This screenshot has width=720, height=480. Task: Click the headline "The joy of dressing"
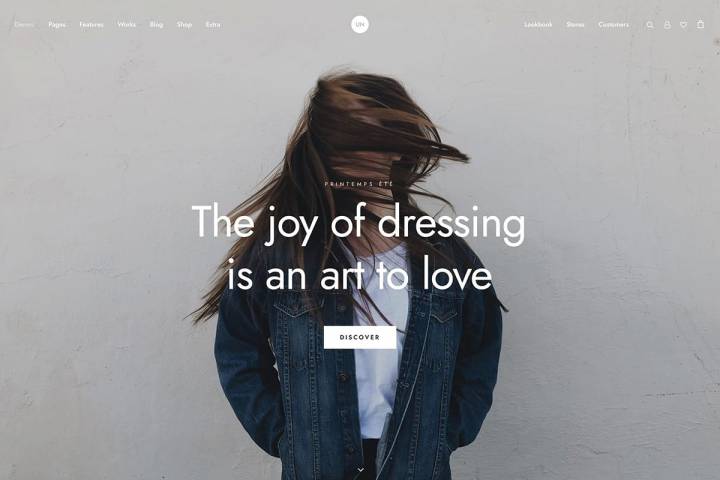pos(359,223)
